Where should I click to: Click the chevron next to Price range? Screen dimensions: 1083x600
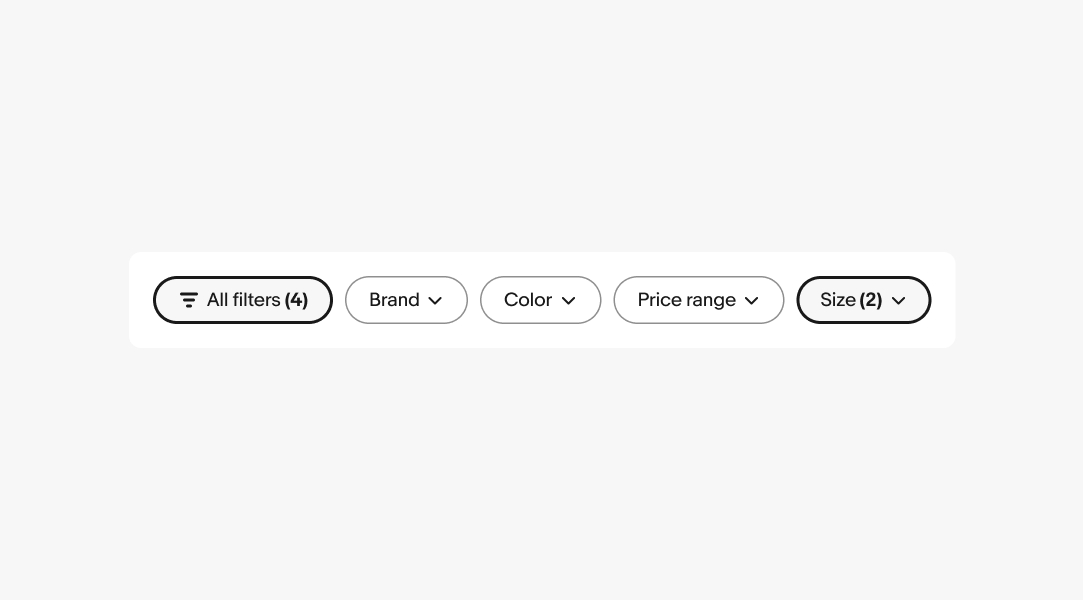coord(752,301)
